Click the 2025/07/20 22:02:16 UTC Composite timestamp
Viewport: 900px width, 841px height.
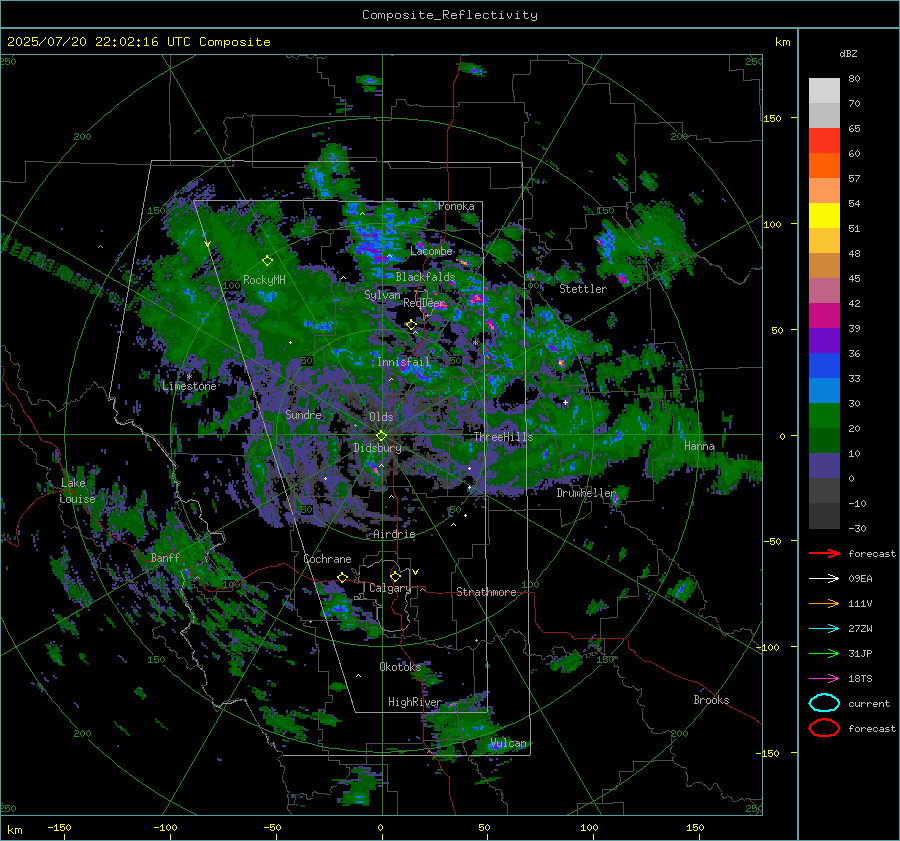138,42
